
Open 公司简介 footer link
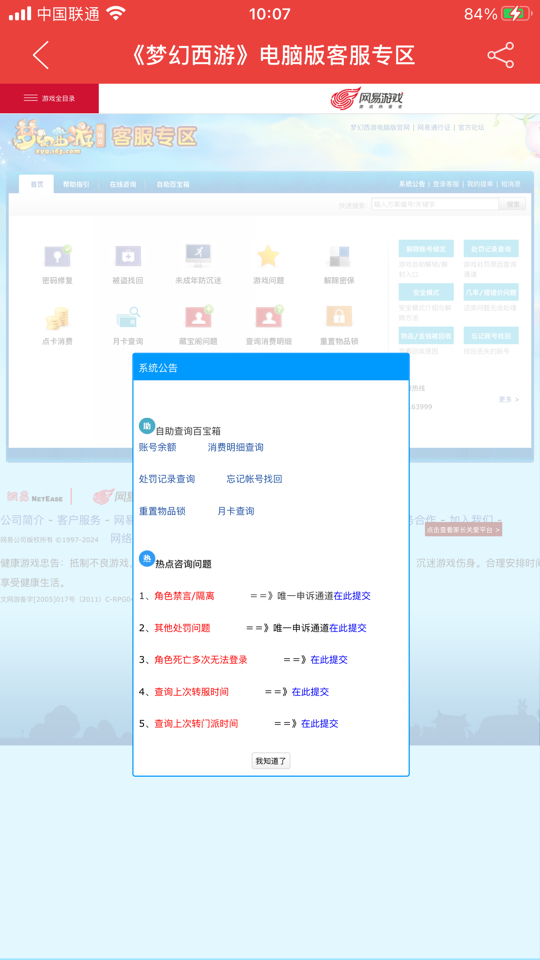pos(22,520)
